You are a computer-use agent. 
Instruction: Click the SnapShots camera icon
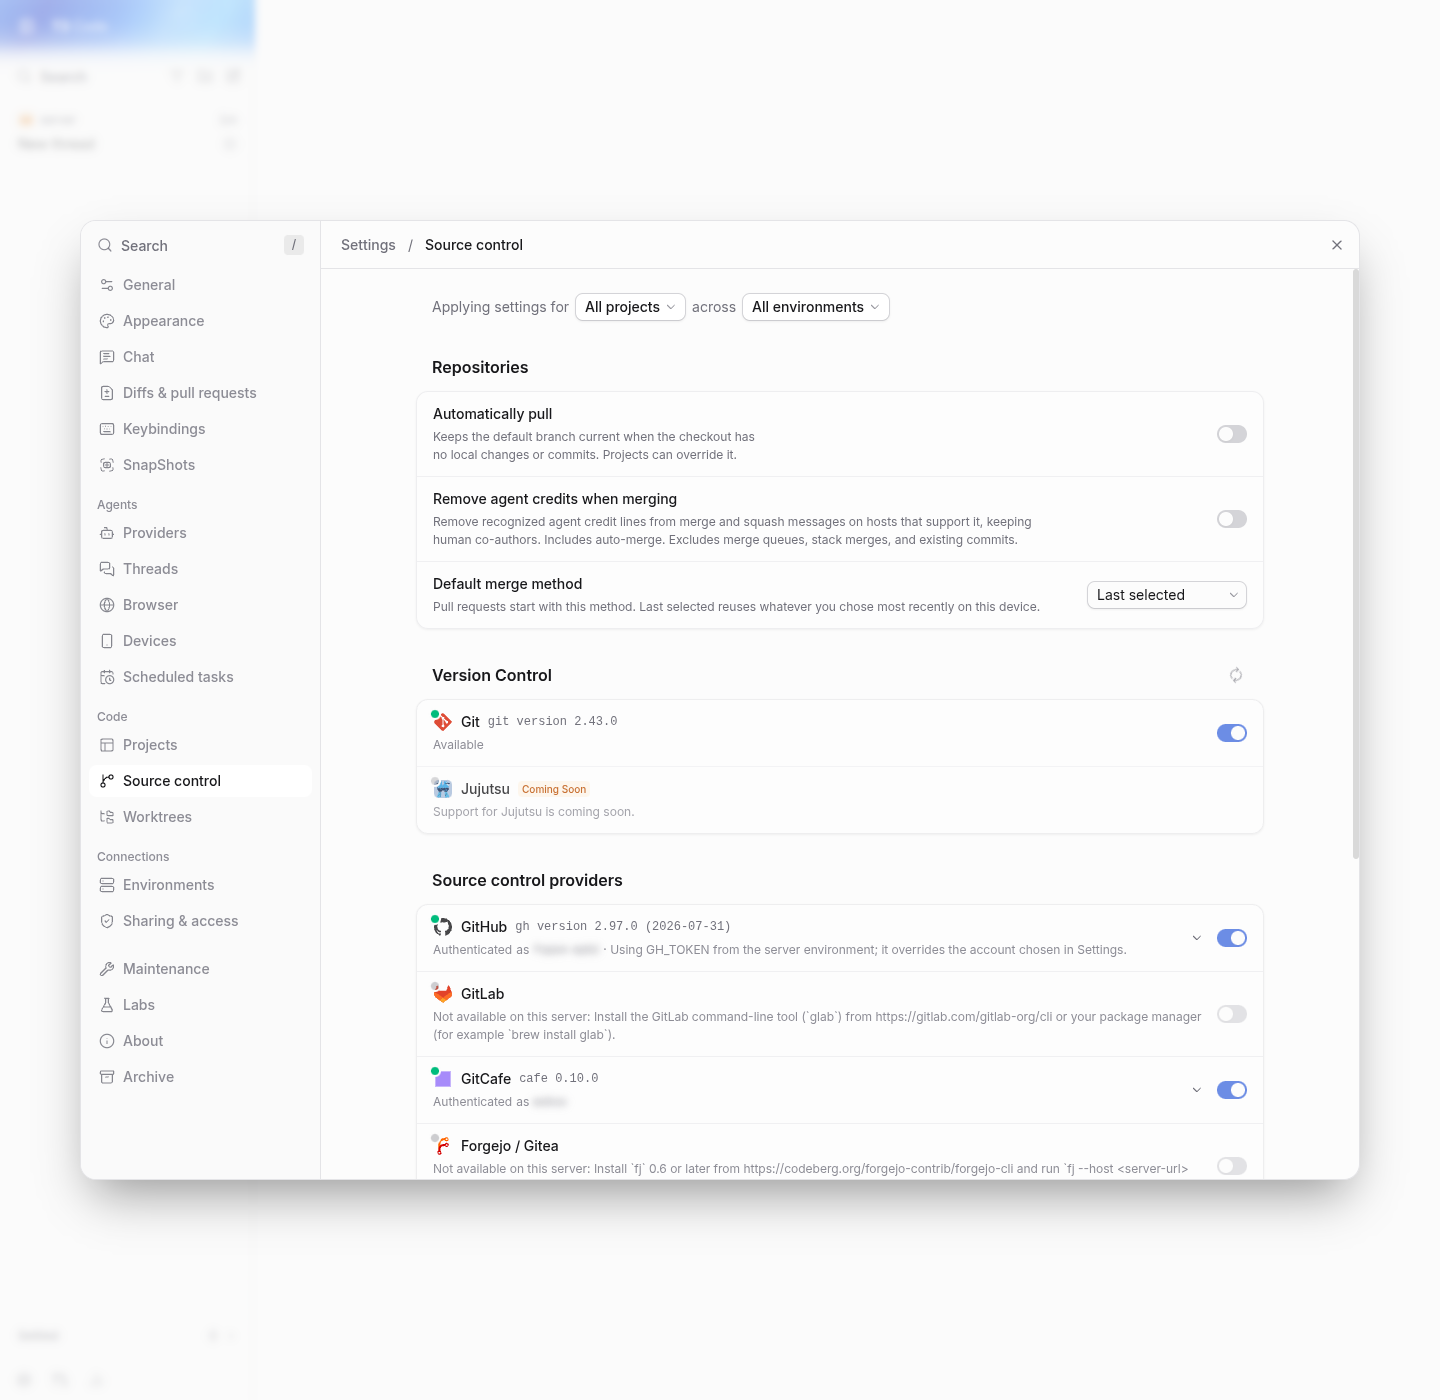pyautogui.click(x=107, y=465)
